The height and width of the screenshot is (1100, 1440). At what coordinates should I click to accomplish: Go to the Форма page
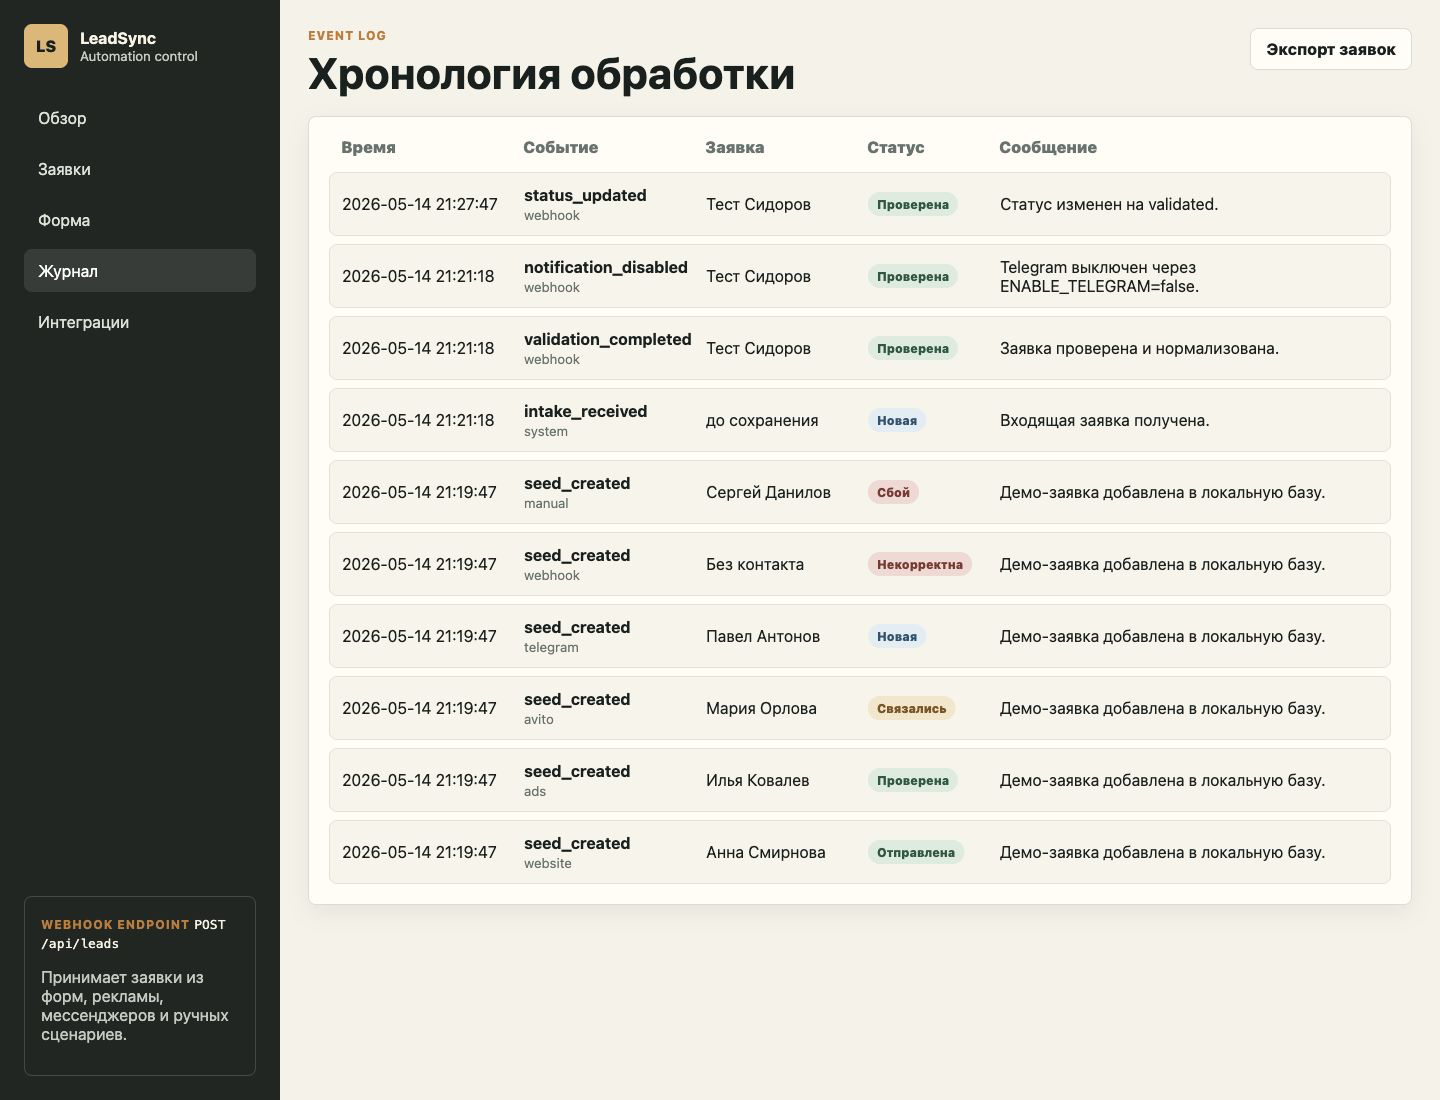tap(140, 220)
